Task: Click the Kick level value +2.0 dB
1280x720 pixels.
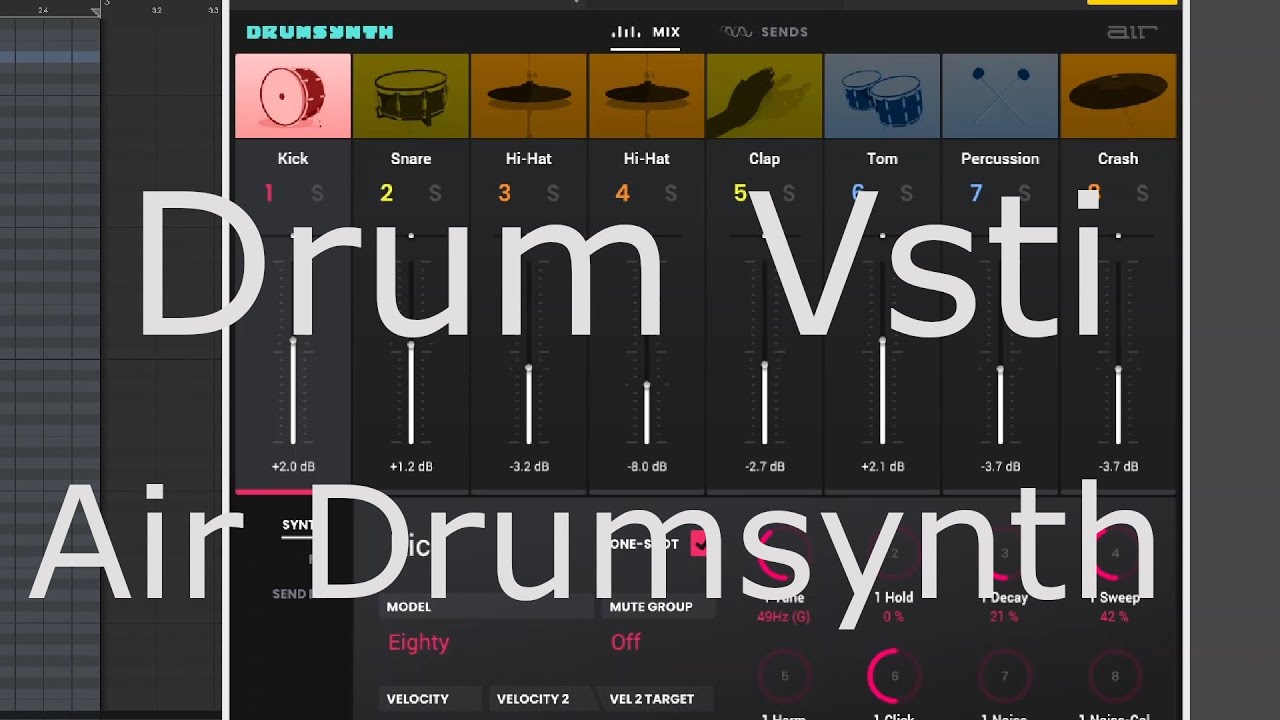Action: pos(293,467)
